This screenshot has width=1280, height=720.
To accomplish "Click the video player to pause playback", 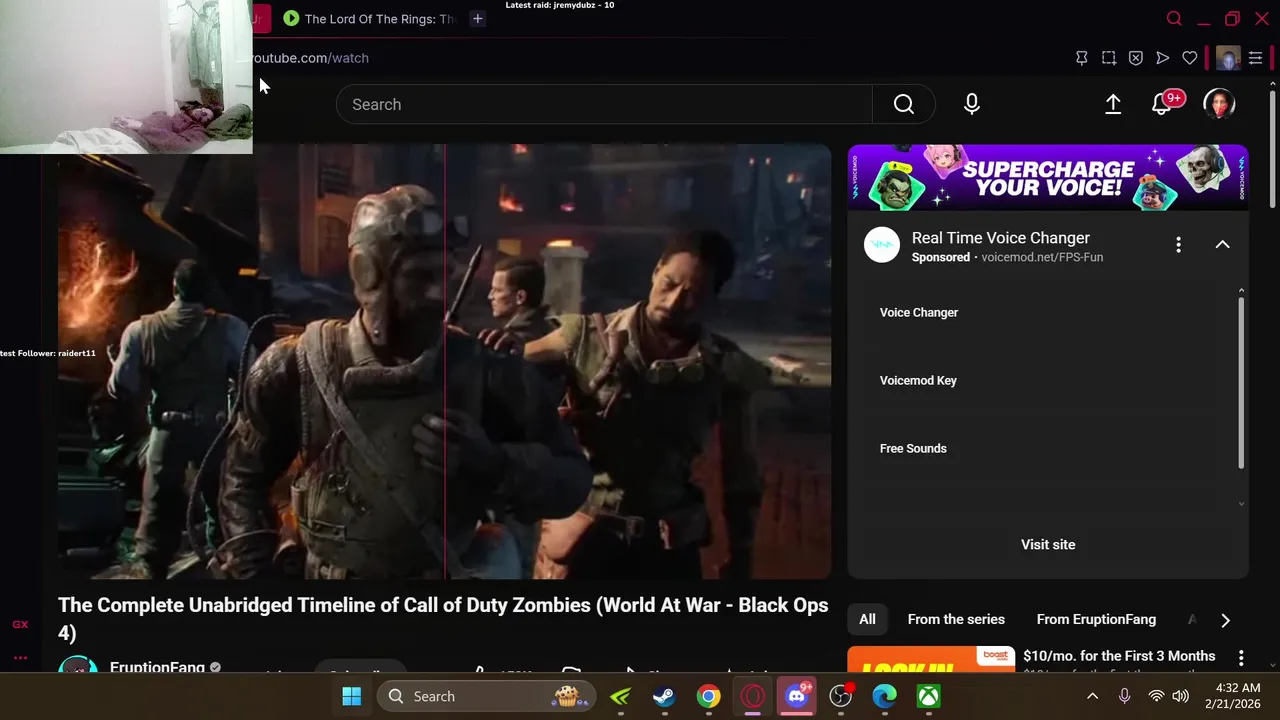I will (x=444, y=361).
